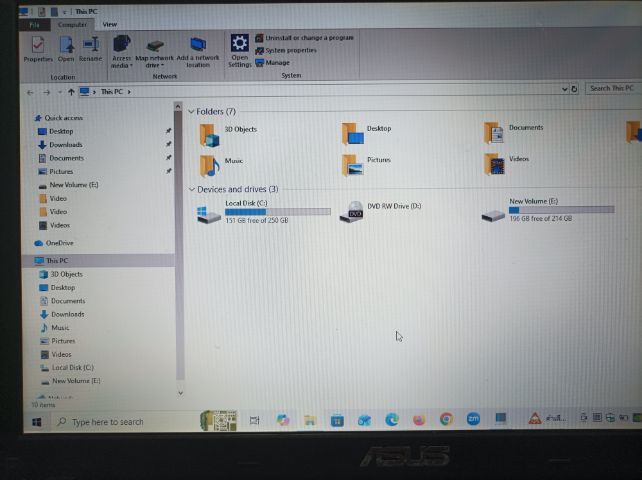Open Microsoft Edge in the taskbar
The height and width of the screenshot is (480, 642).
click(x=391, y=419)
